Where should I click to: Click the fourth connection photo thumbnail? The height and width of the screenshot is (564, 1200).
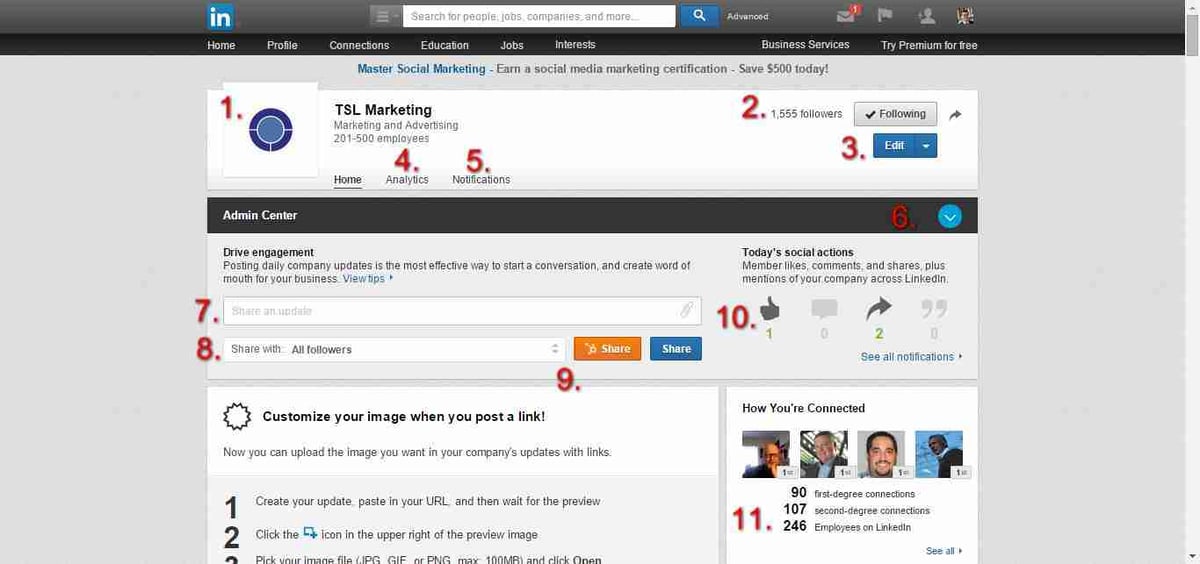click(x=939, y=454)
